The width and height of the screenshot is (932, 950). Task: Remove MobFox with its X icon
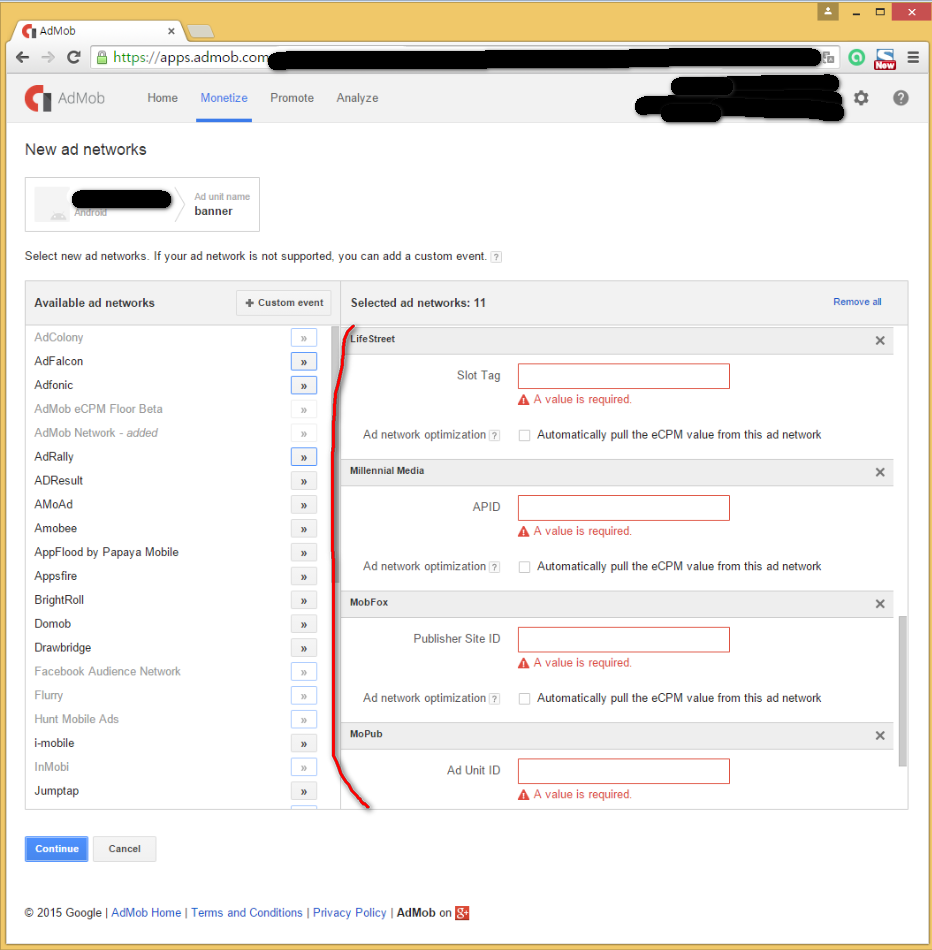880,603
